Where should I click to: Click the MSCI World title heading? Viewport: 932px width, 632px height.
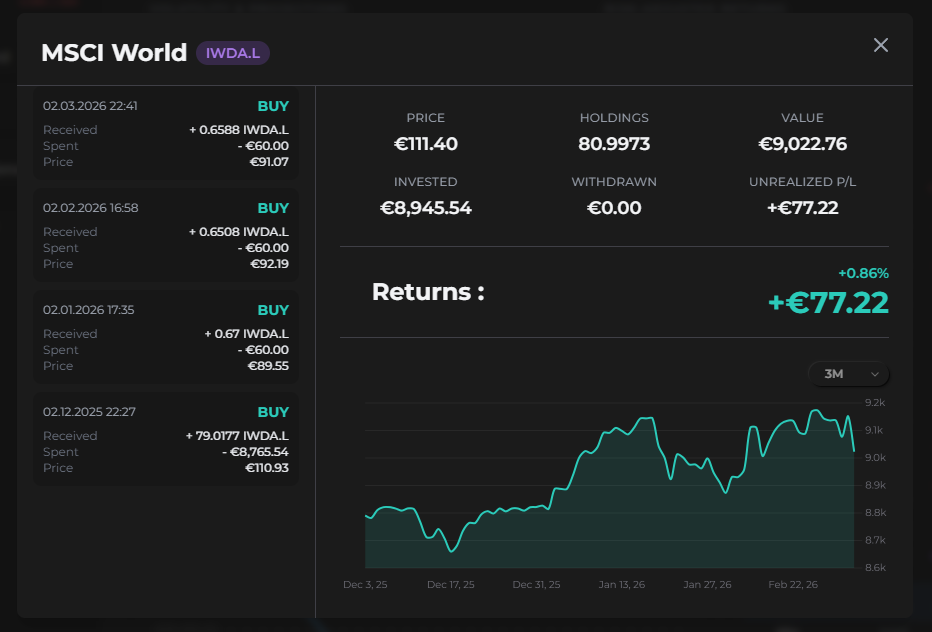[x=114, y=52]
